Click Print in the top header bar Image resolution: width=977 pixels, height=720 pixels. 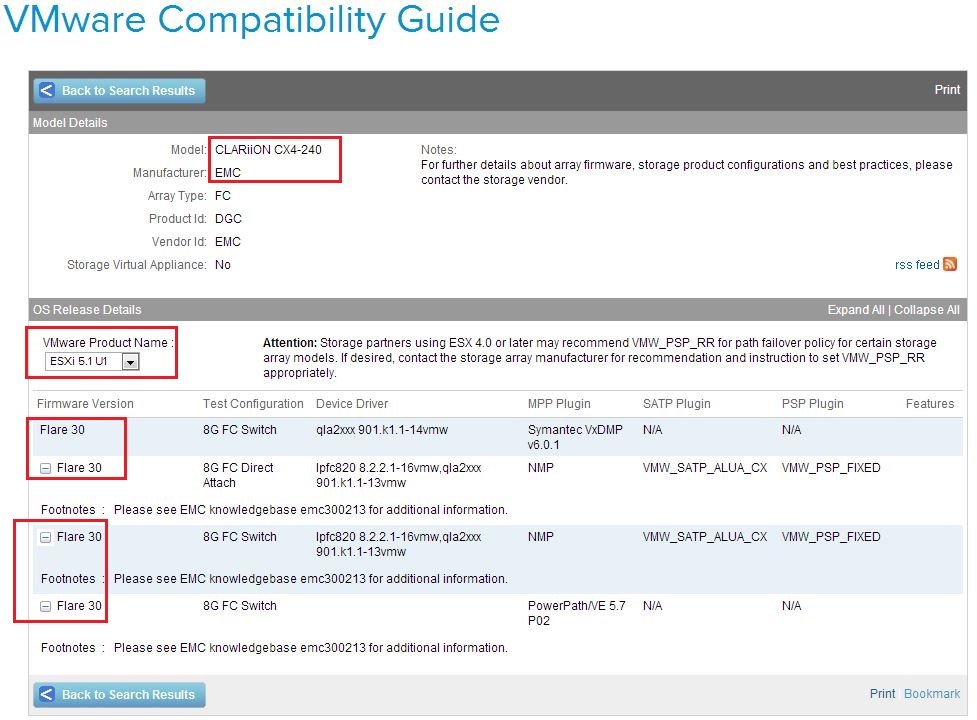coord(946,90)
